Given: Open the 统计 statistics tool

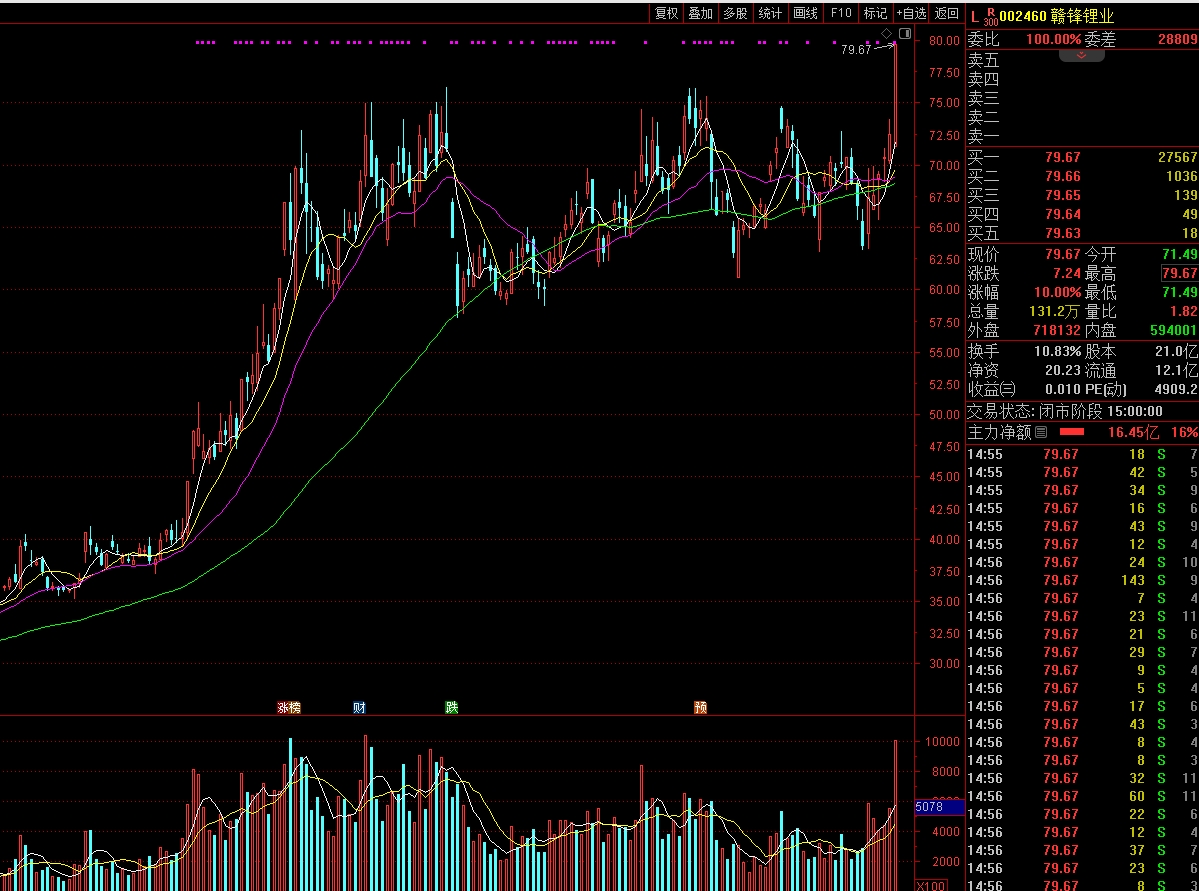Looking at the screenshot, I should [770, 13].
